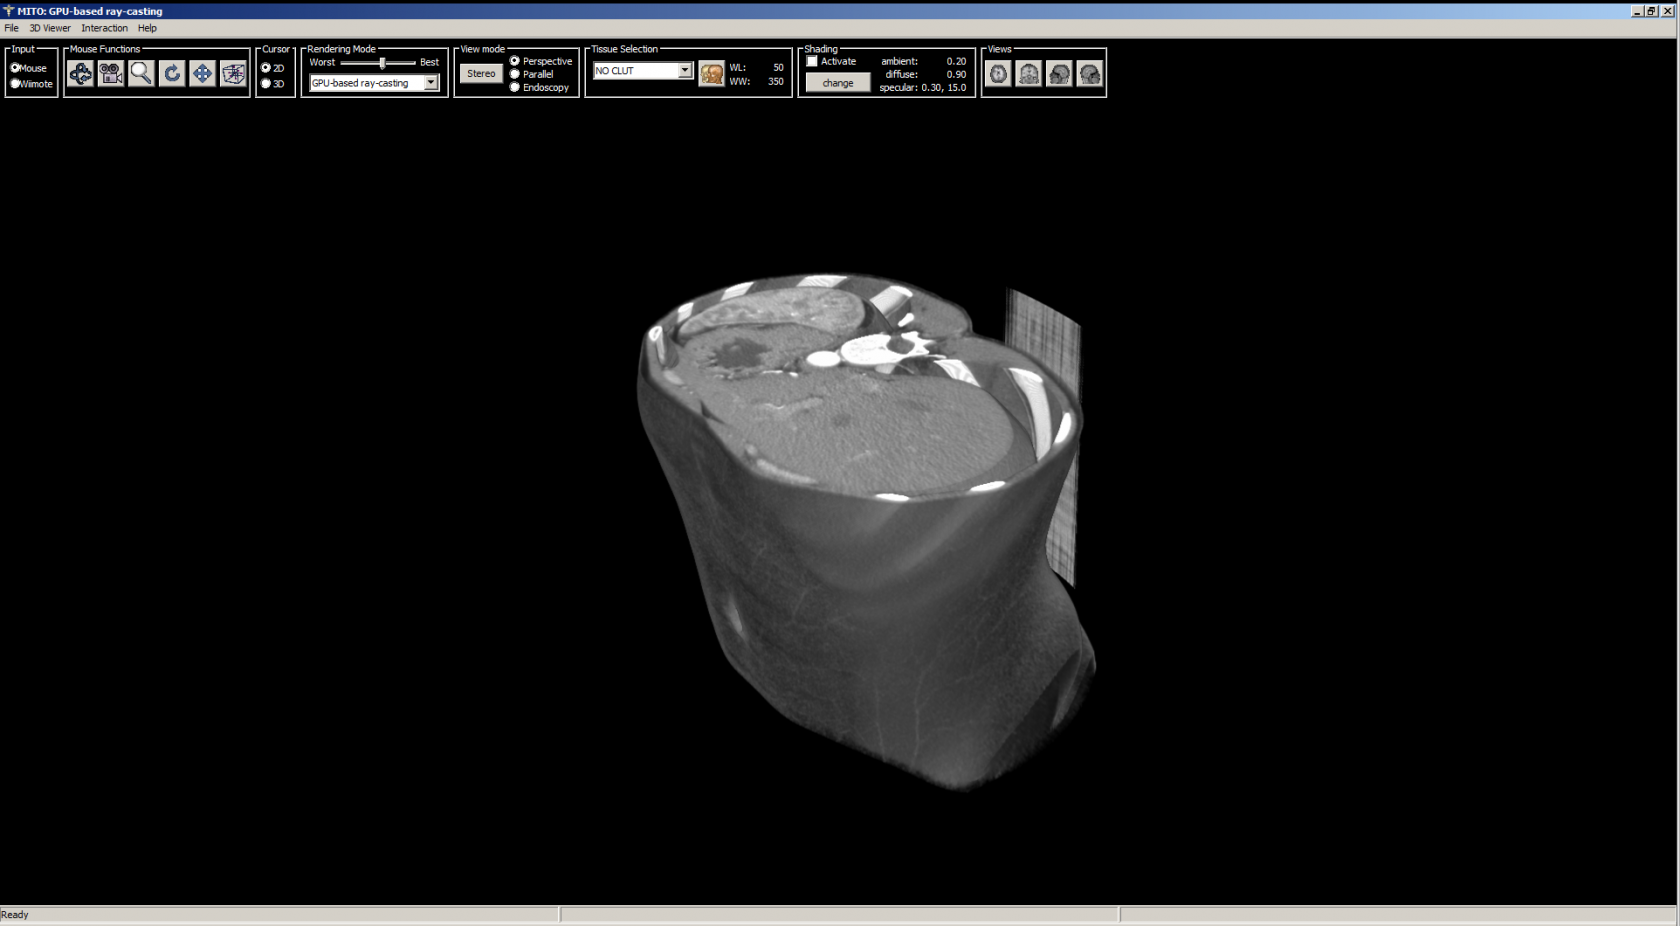Choose the circular-arrow rotate tool
This screenshot has width=1680, height=926.
[x=172, y=74]
